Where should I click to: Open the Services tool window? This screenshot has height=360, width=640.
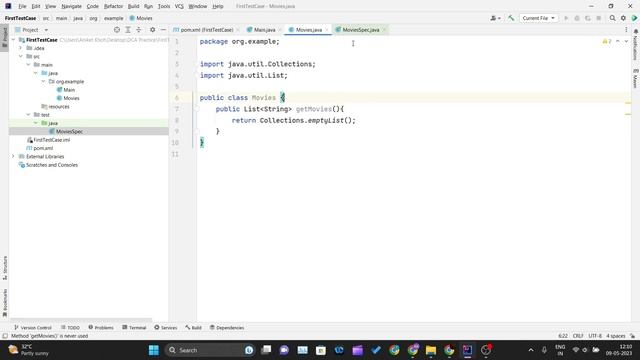point(165,327)
